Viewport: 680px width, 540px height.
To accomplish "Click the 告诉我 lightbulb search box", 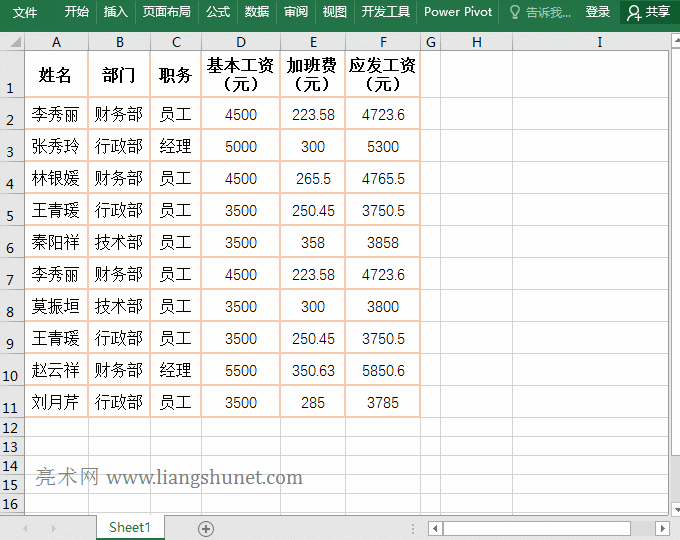I will (x=540, y=12).
